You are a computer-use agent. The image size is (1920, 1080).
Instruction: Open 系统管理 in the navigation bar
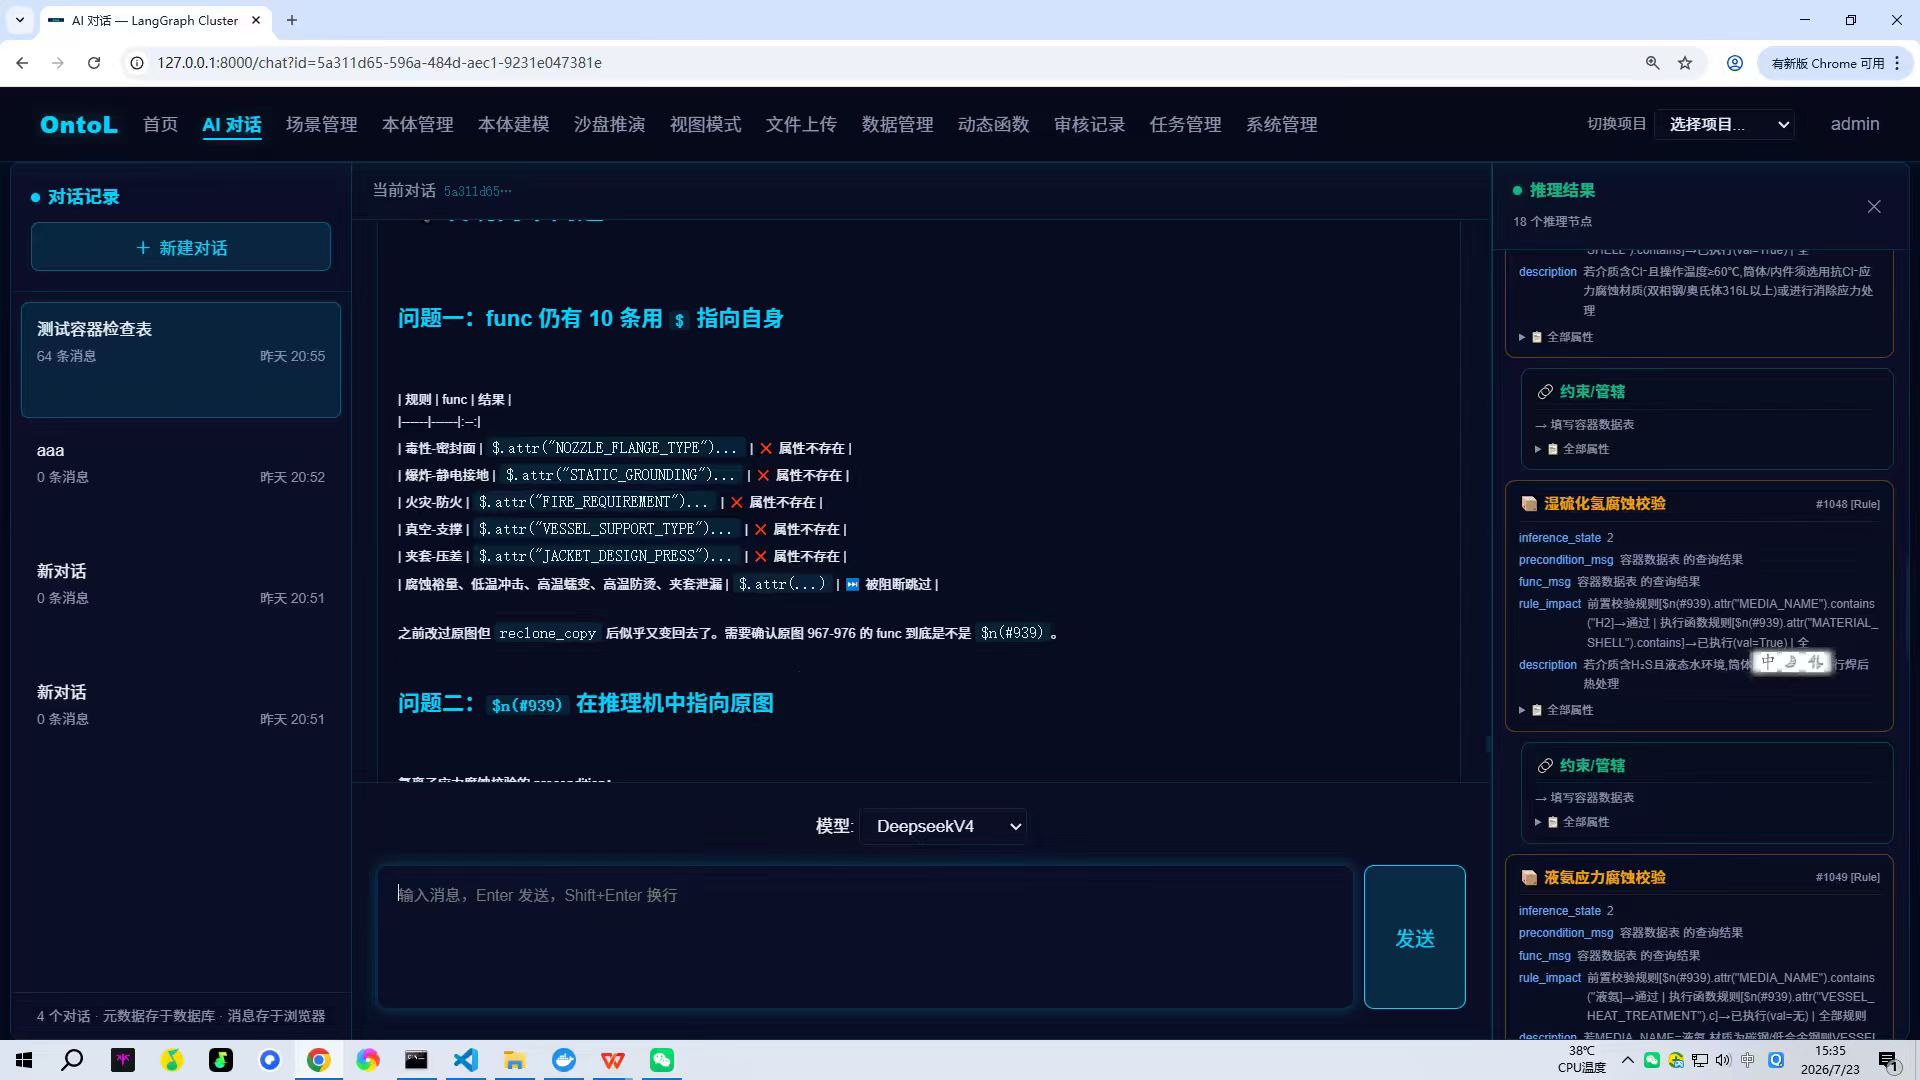1282,124
